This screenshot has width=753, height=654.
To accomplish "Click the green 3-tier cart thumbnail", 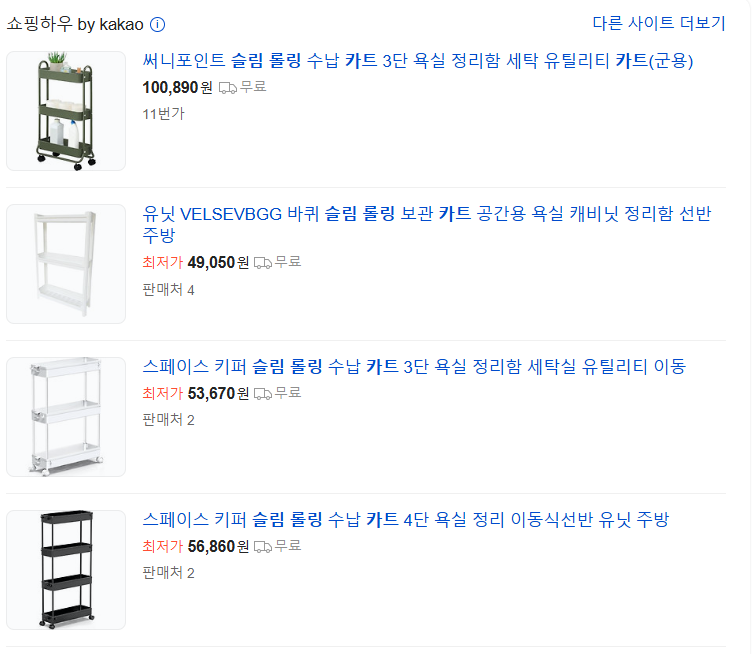I will 66,111.
